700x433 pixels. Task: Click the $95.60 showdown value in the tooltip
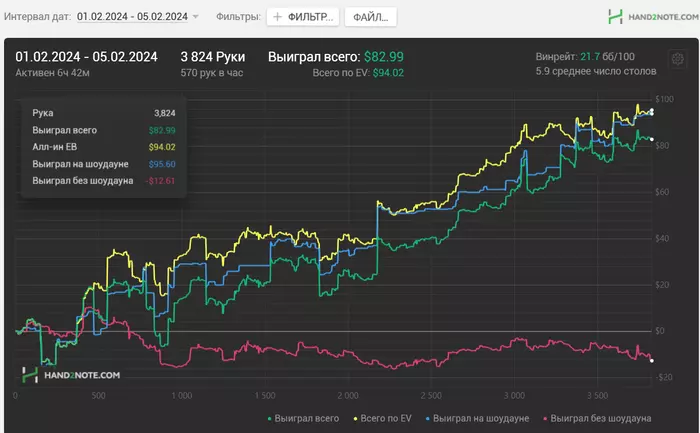coord(162,164)
